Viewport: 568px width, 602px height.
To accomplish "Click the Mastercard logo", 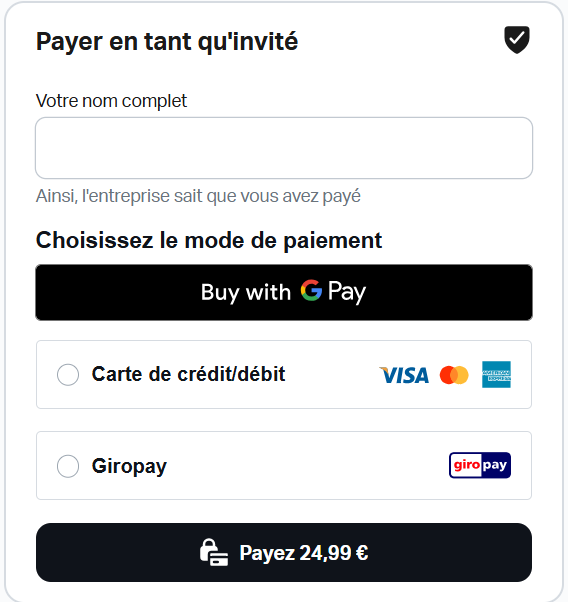I will click(x=454, y=375).
